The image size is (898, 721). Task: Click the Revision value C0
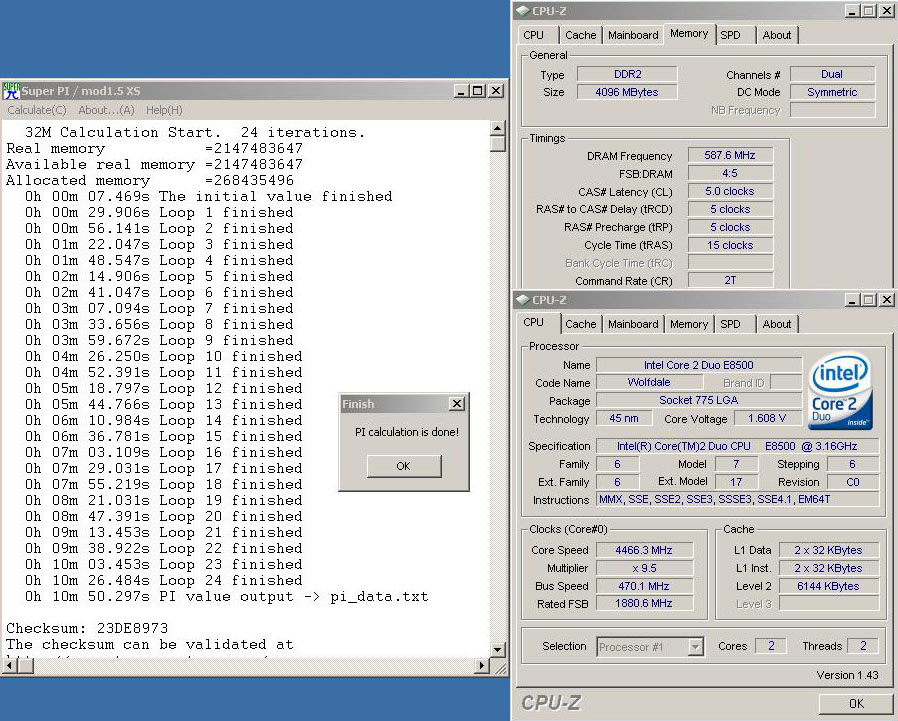pyautogui.click(x=853, y=482)
